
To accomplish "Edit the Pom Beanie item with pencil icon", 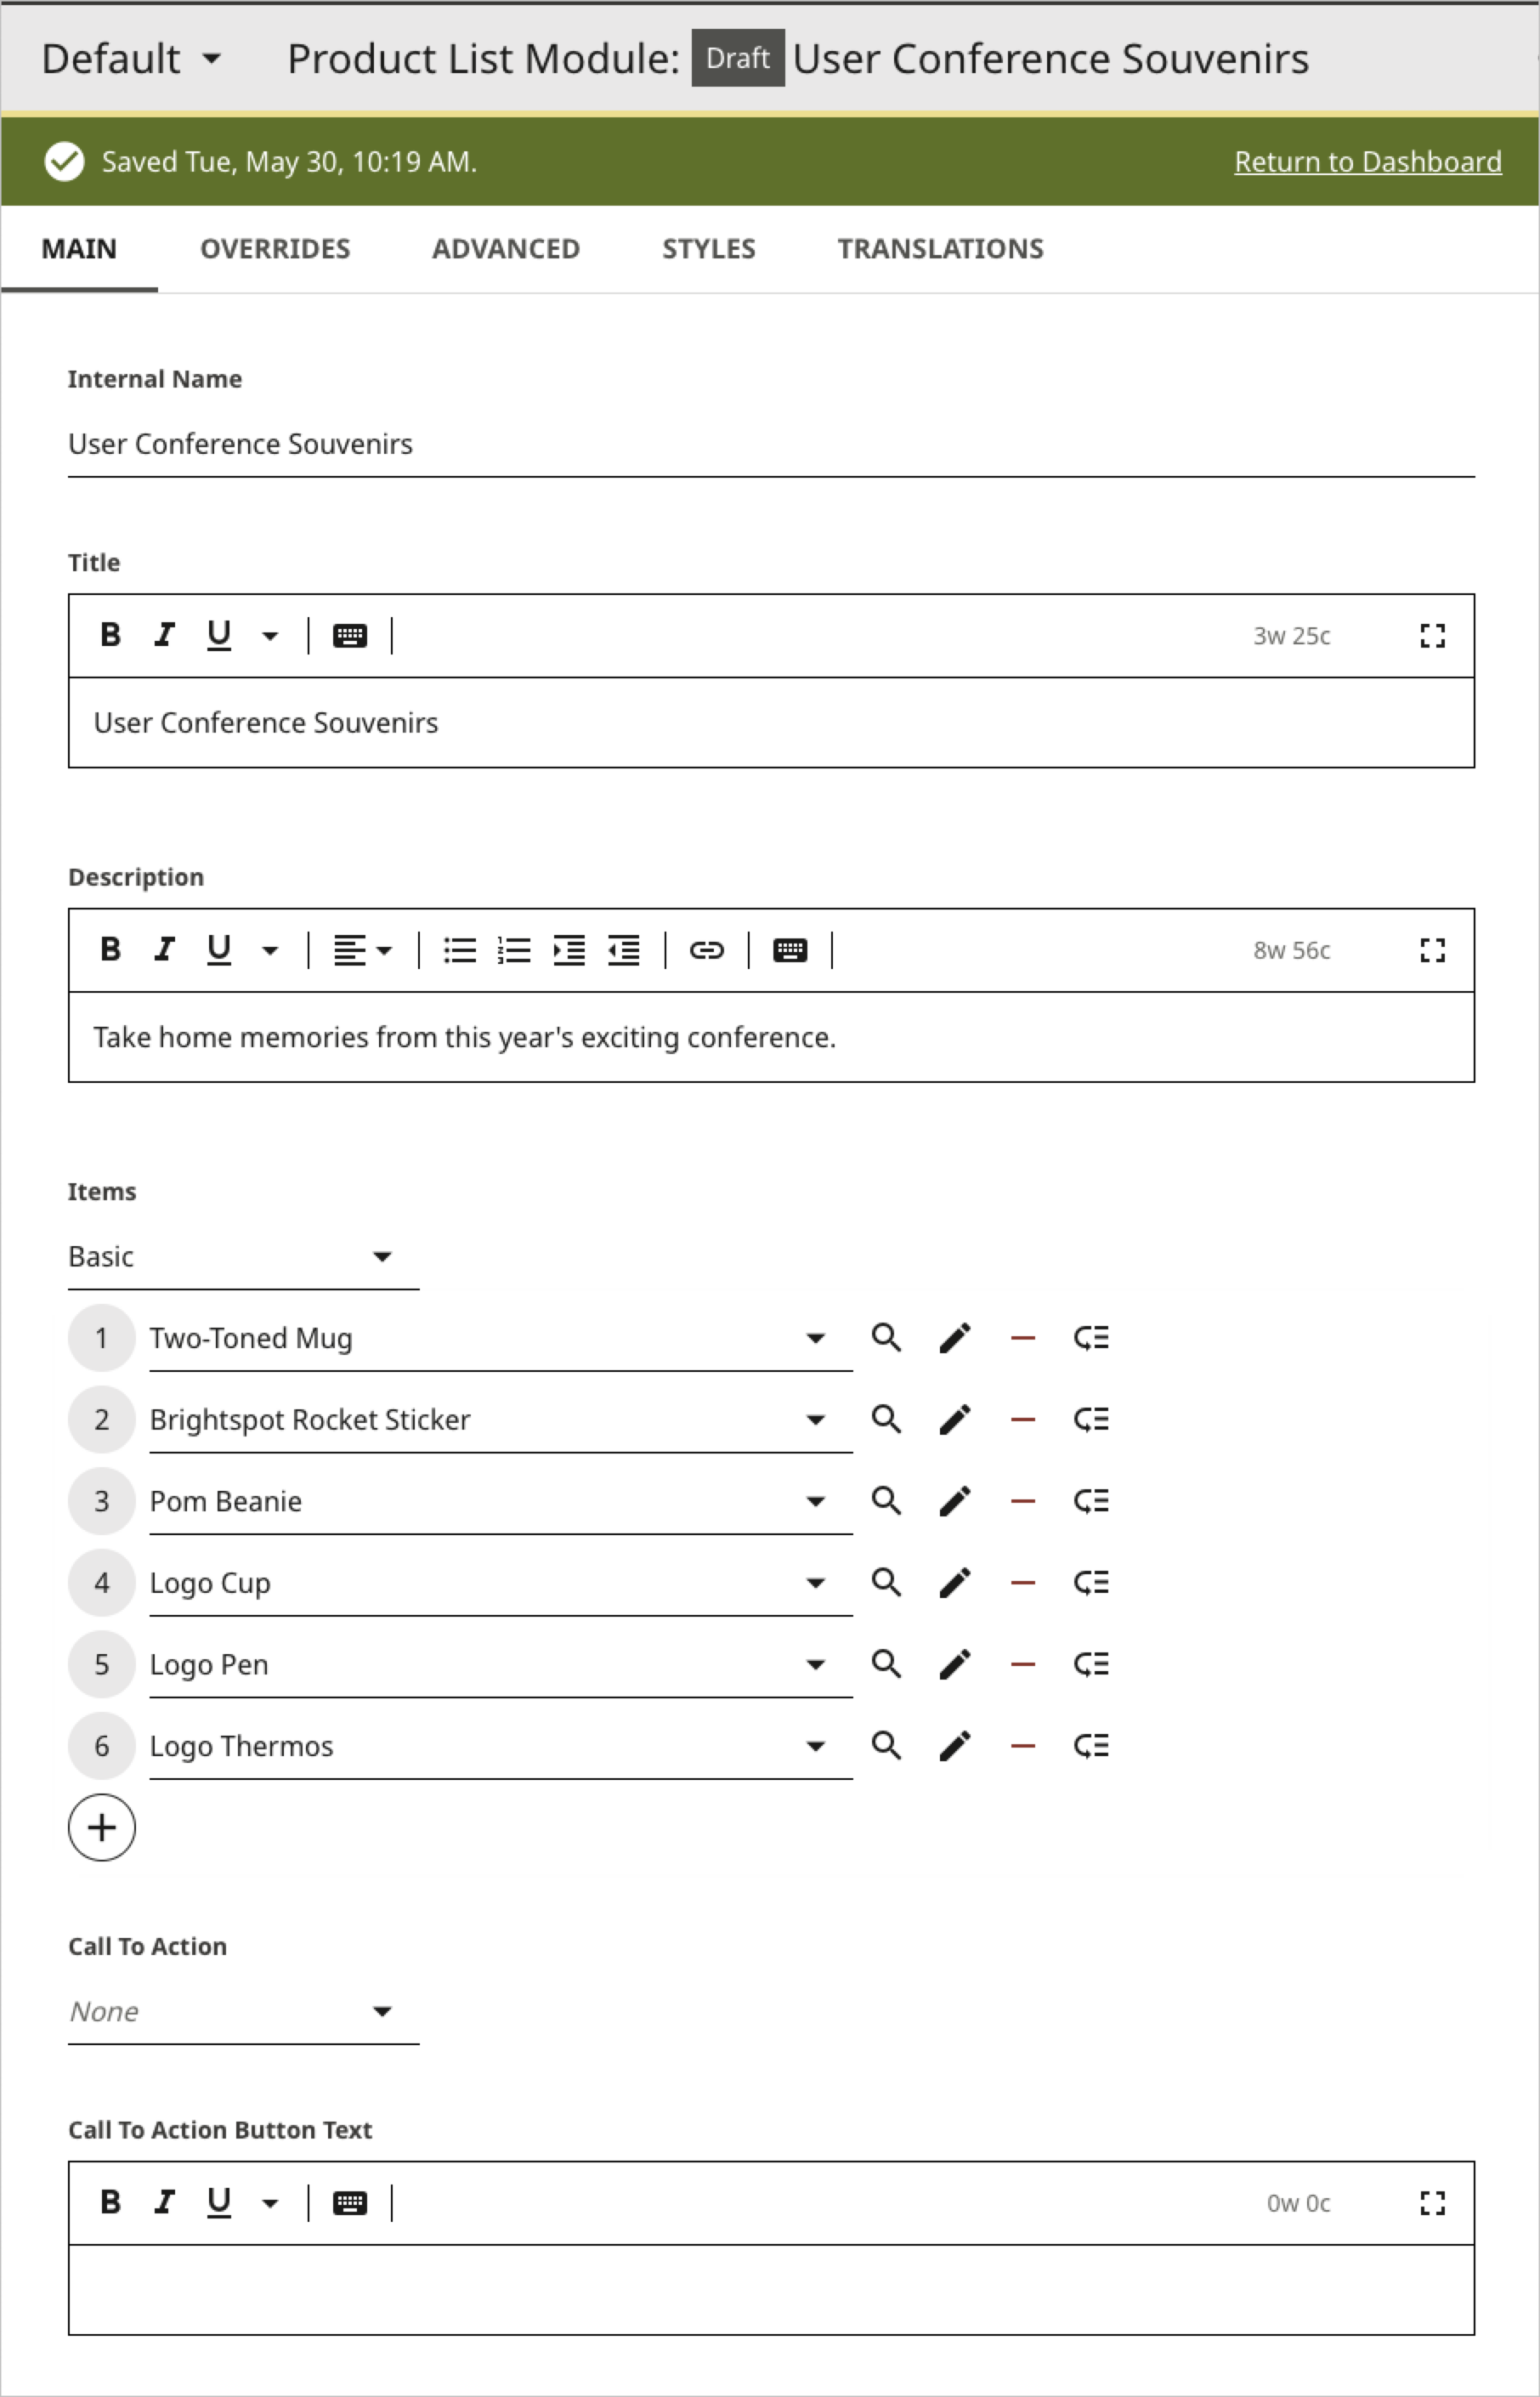I will (954, 1500).
